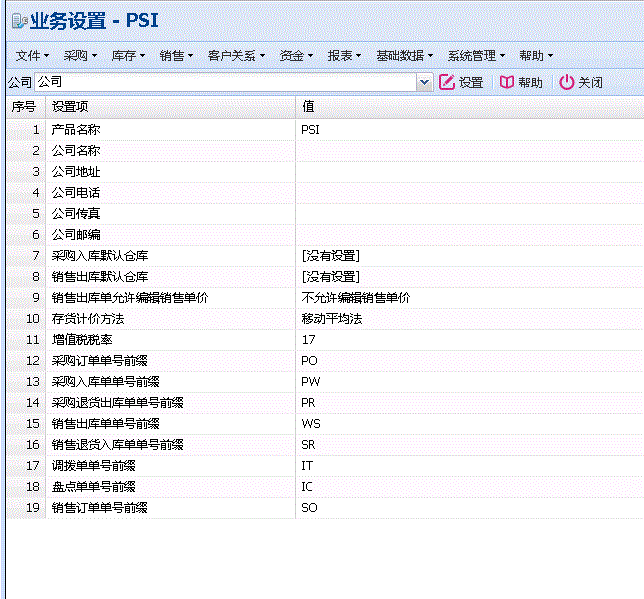
Task: Click the 关闭 power icon
Action: (x=567, y=82)
